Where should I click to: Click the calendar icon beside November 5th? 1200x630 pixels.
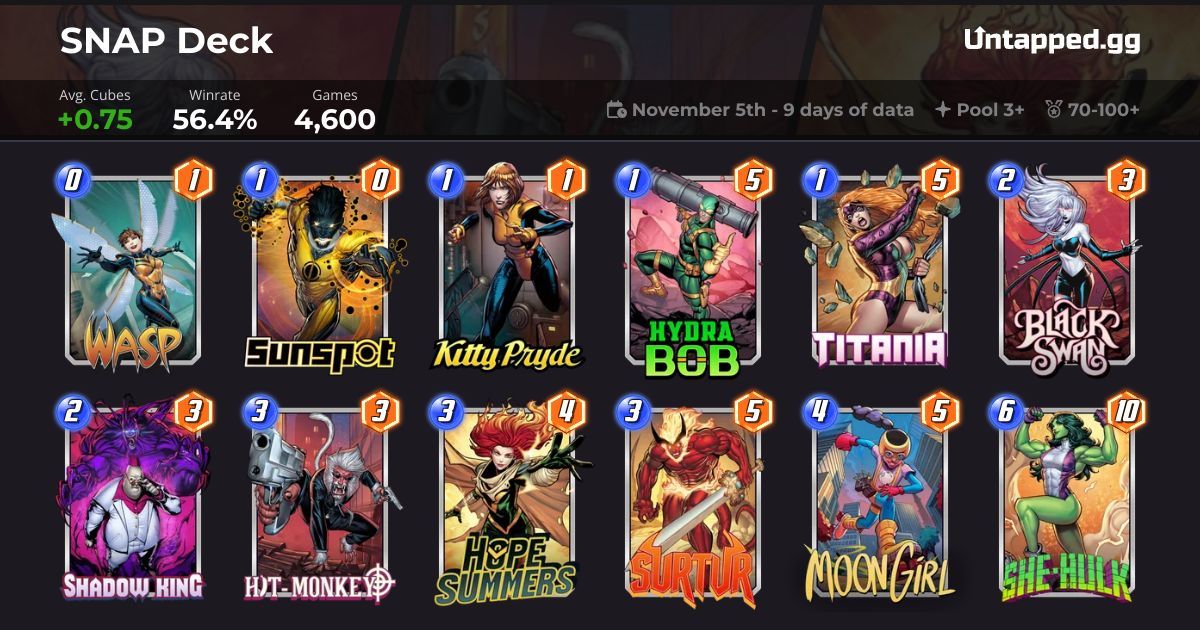[617, 110]
